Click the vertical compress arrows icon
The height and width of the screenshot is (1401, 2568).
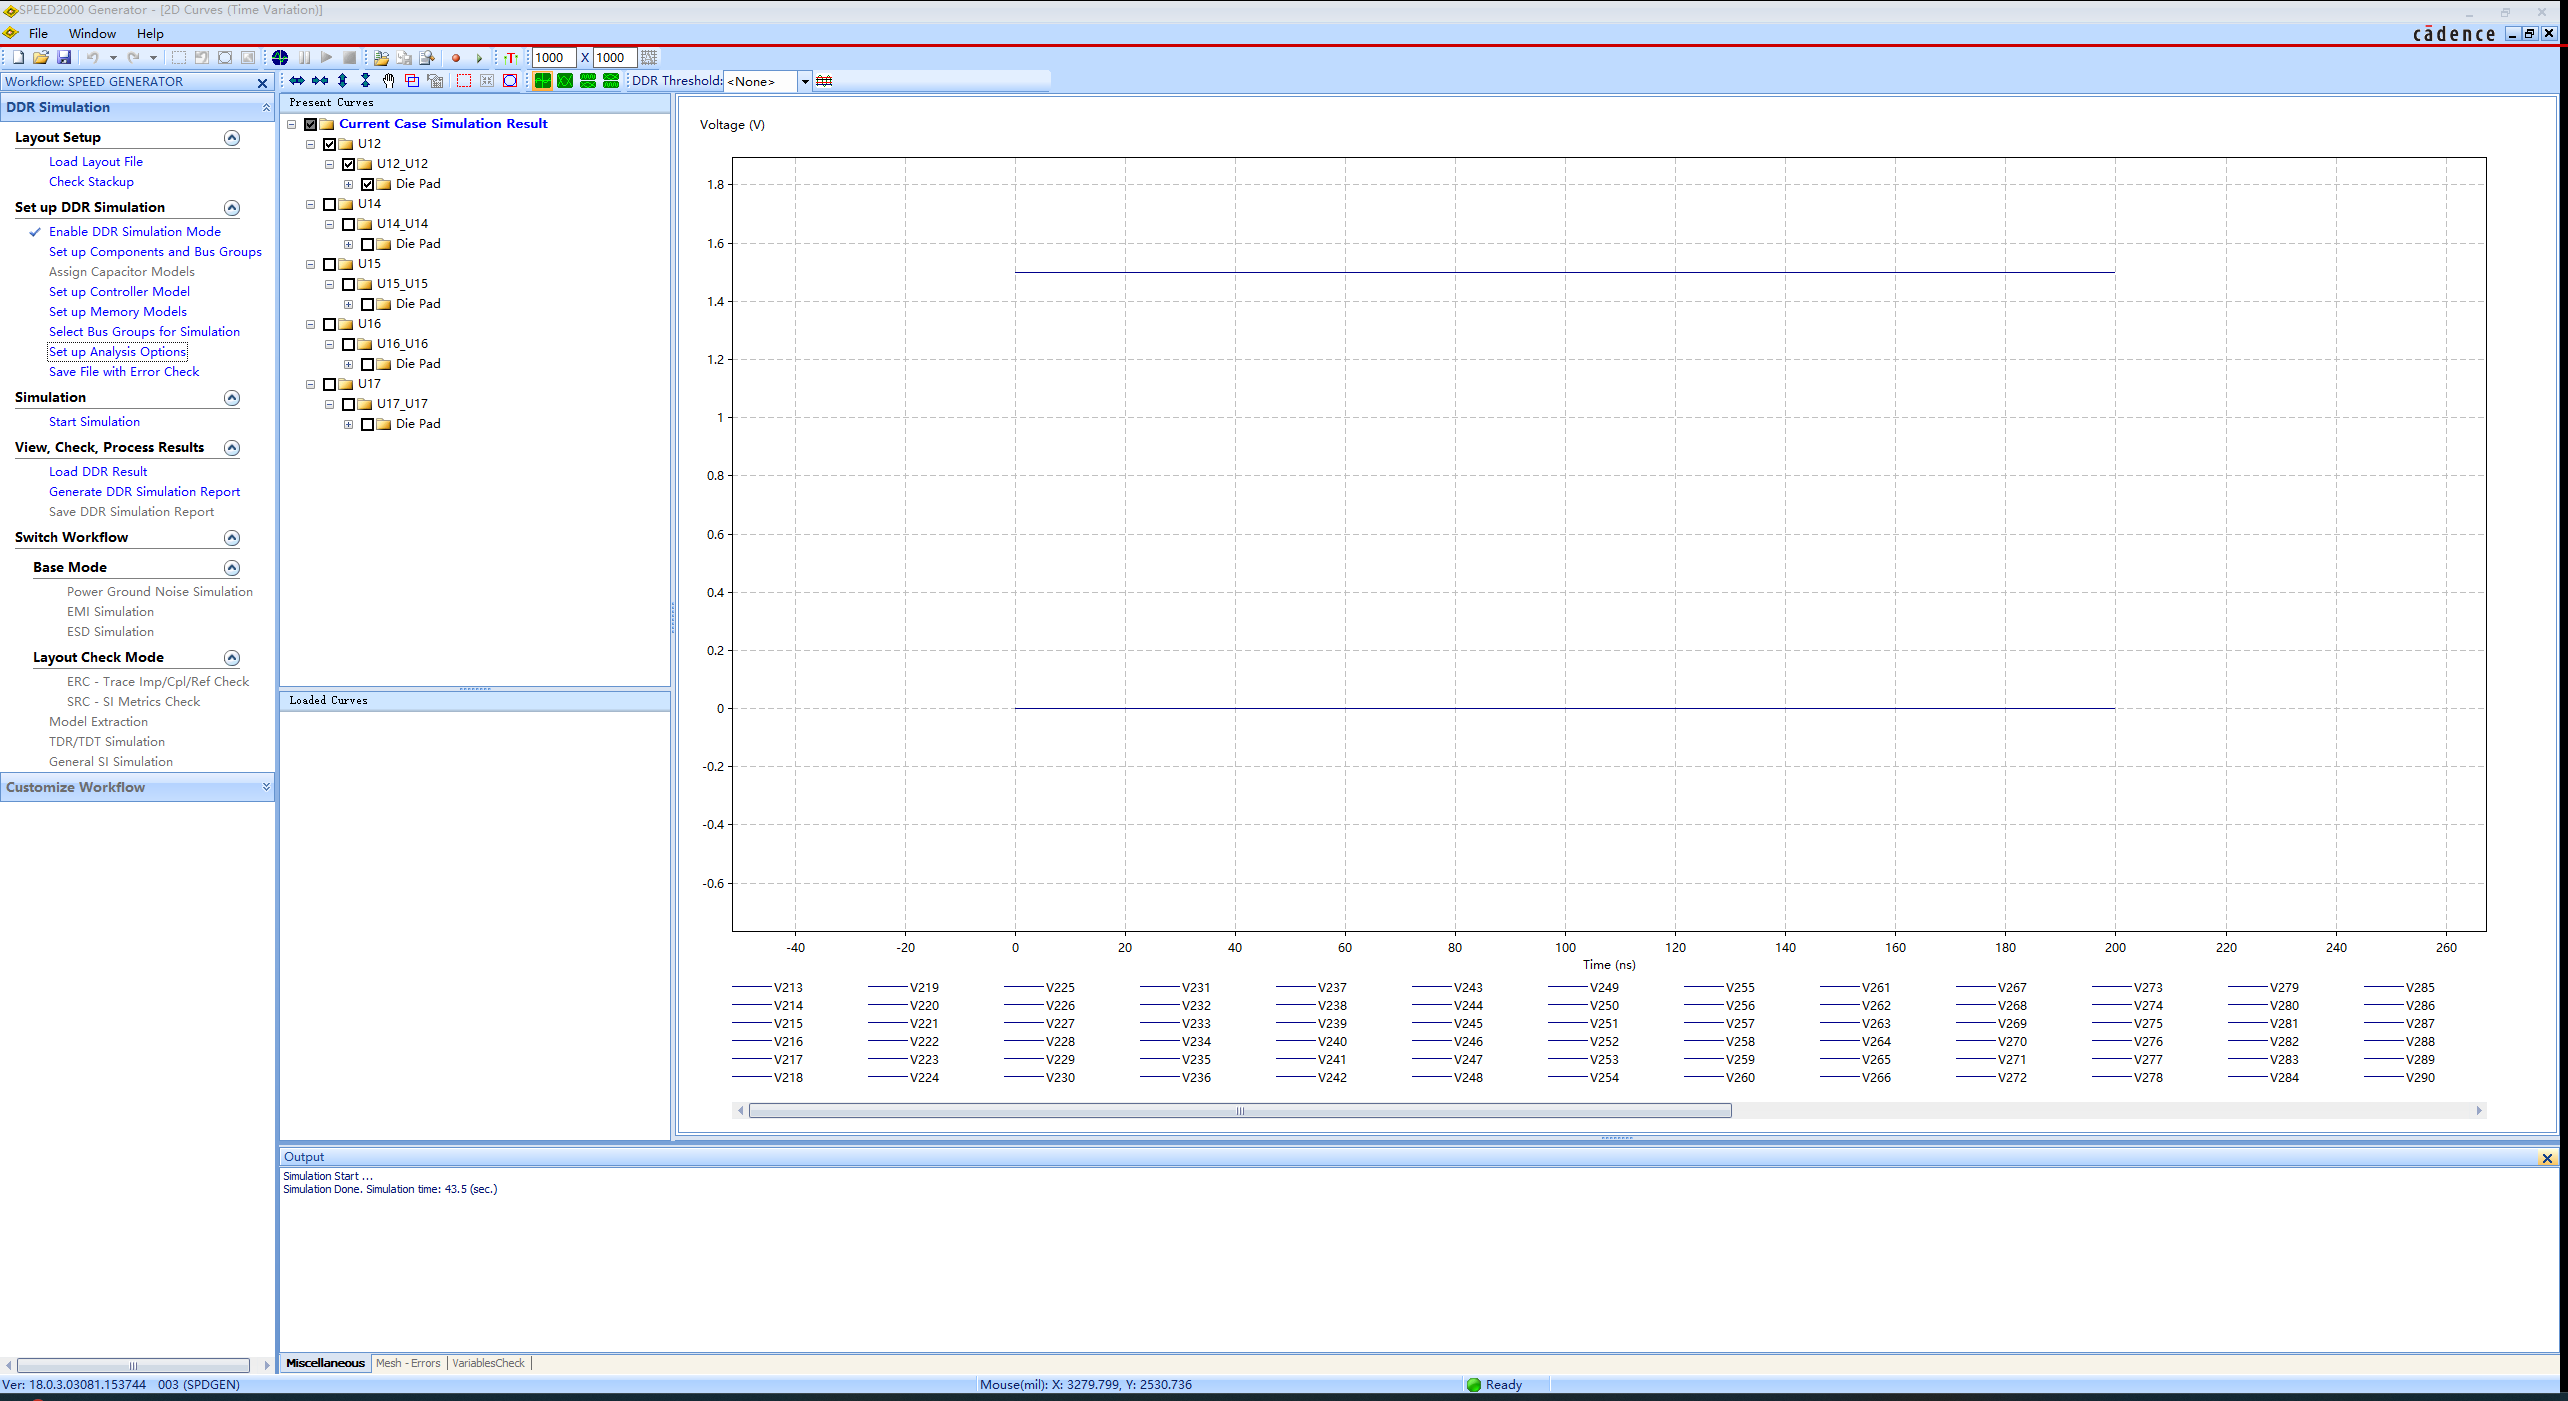366,81
